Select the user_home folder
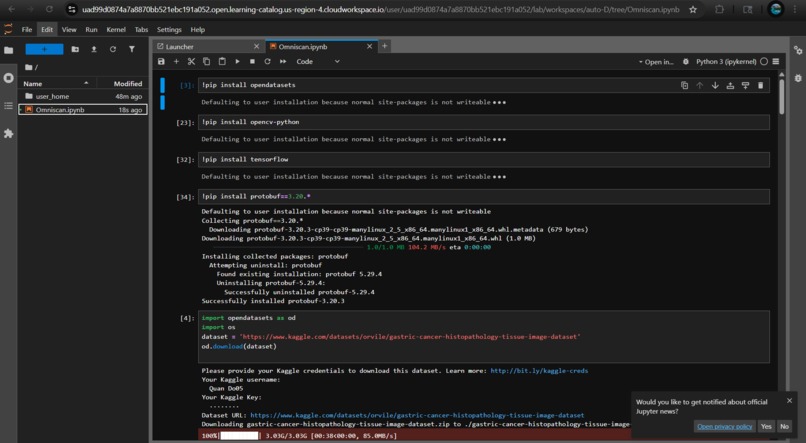 [83, 96]
